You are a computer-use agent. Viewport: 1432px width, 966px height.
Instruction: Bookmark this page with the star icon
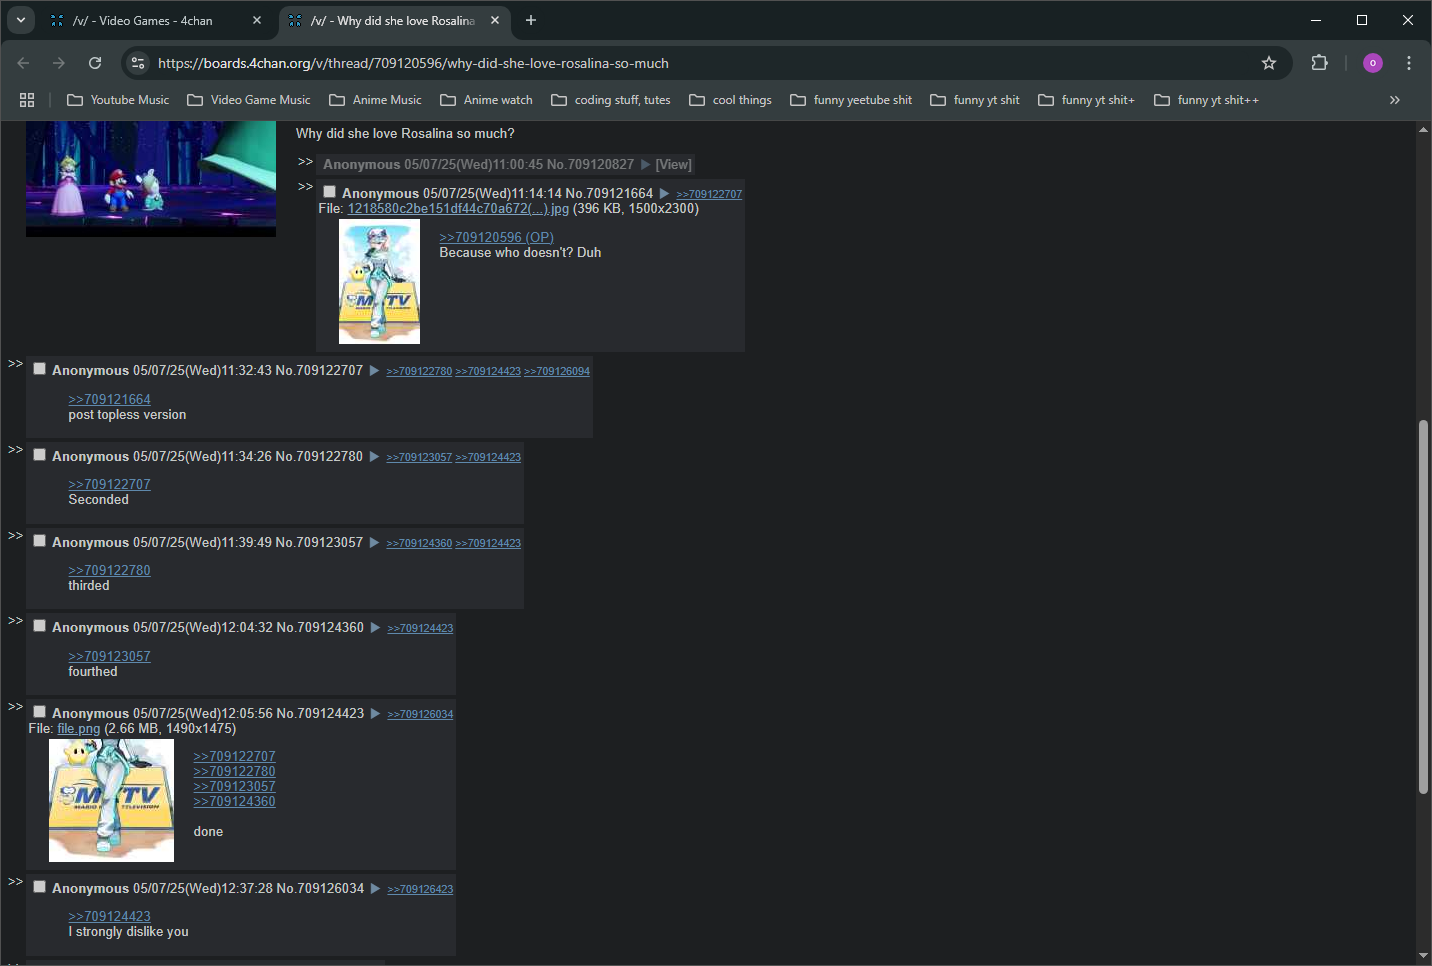point(1269,63)
